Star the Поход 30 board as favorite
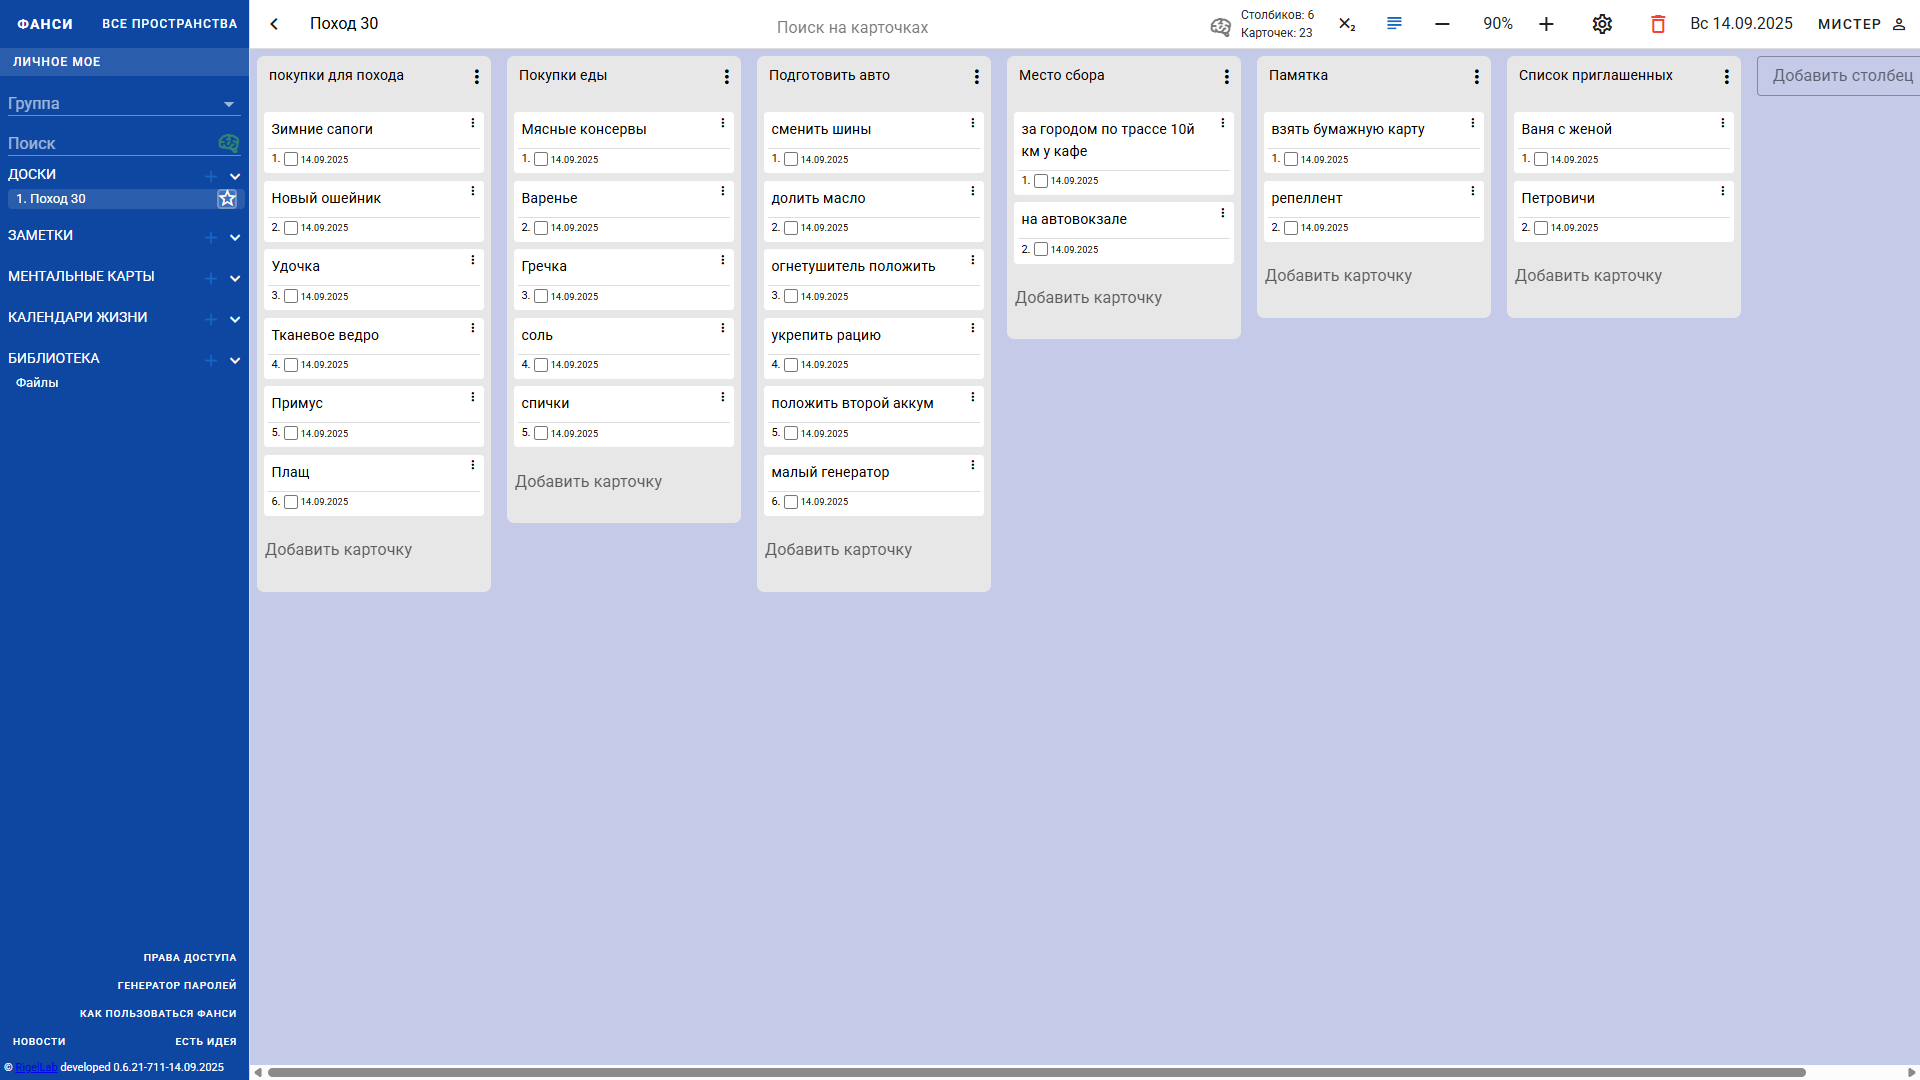This screenshot has width=1920, height=1080. click(x=227, y=199)
